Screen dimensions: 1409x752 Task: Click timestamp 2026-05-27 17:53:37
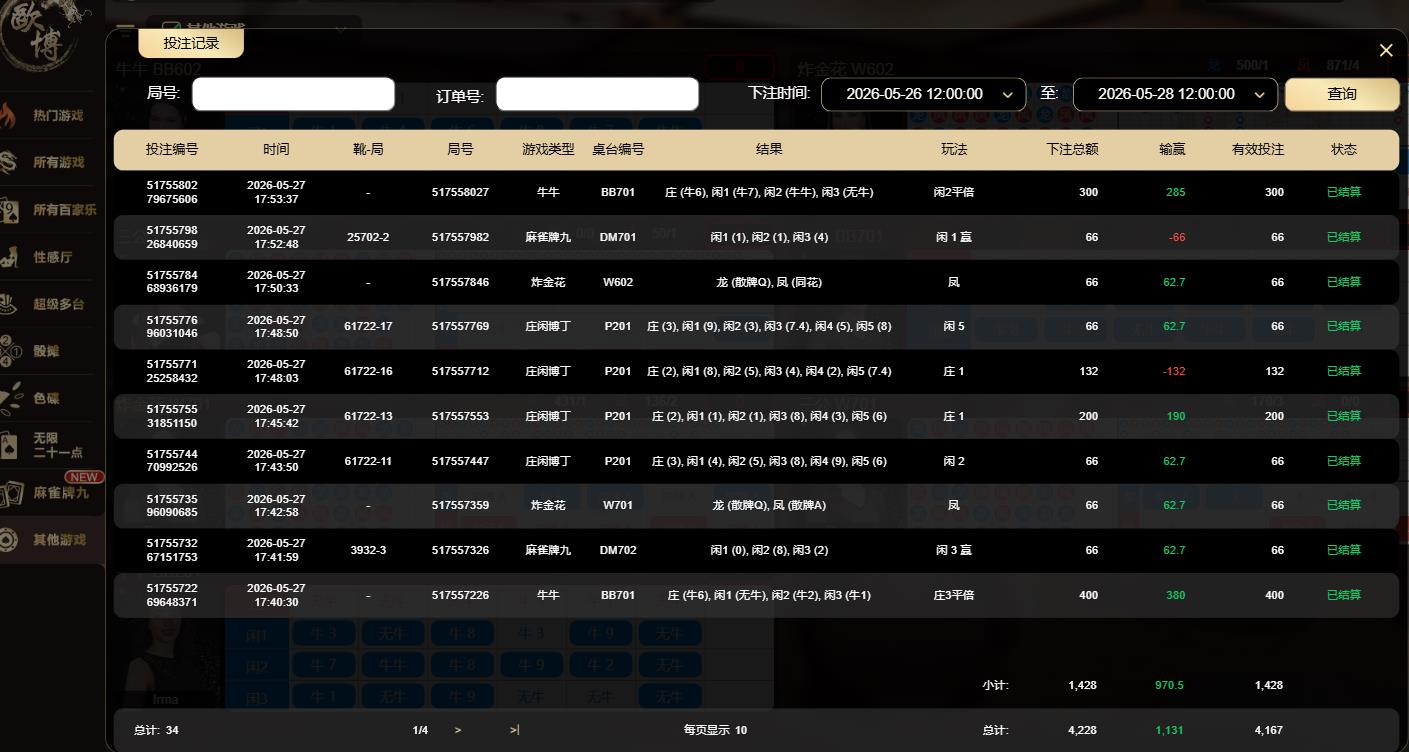(276, 192)
